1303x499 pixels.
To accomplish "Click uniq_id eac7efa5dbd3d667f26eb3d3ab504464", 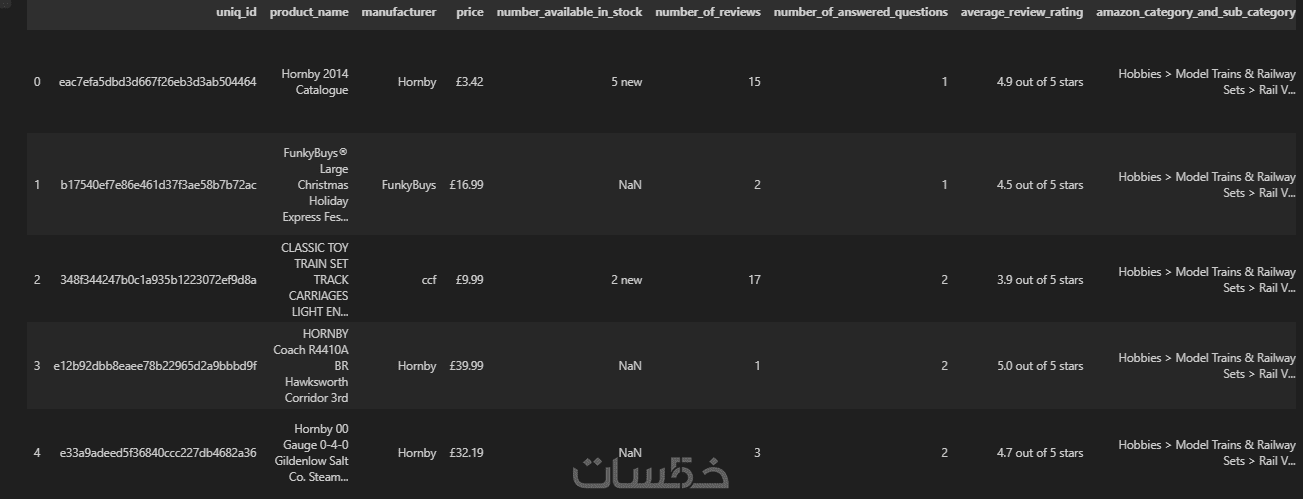I will click(158, 82).
